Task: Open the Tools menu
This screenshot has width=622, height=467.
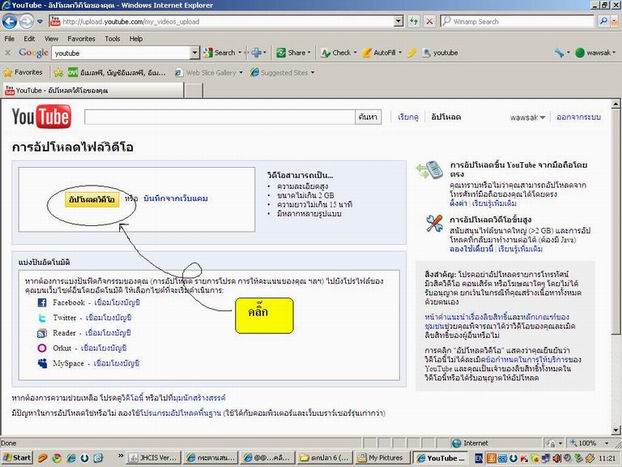Action: [x=112, y=38]
